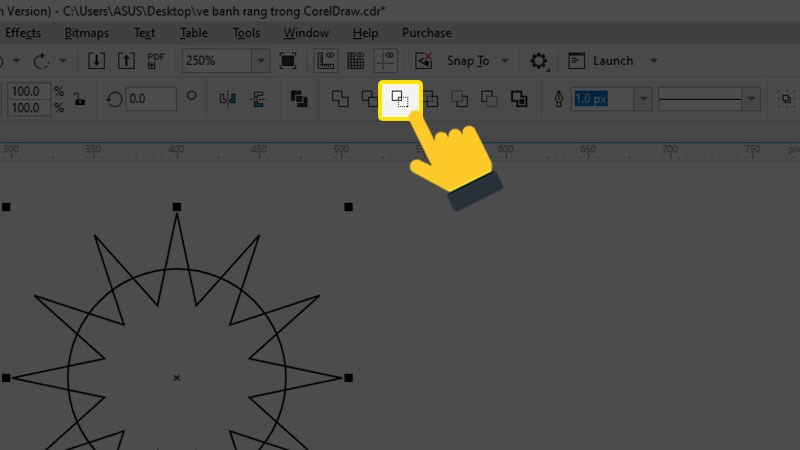Open the undo history dropdown arrow

point(16,61)
